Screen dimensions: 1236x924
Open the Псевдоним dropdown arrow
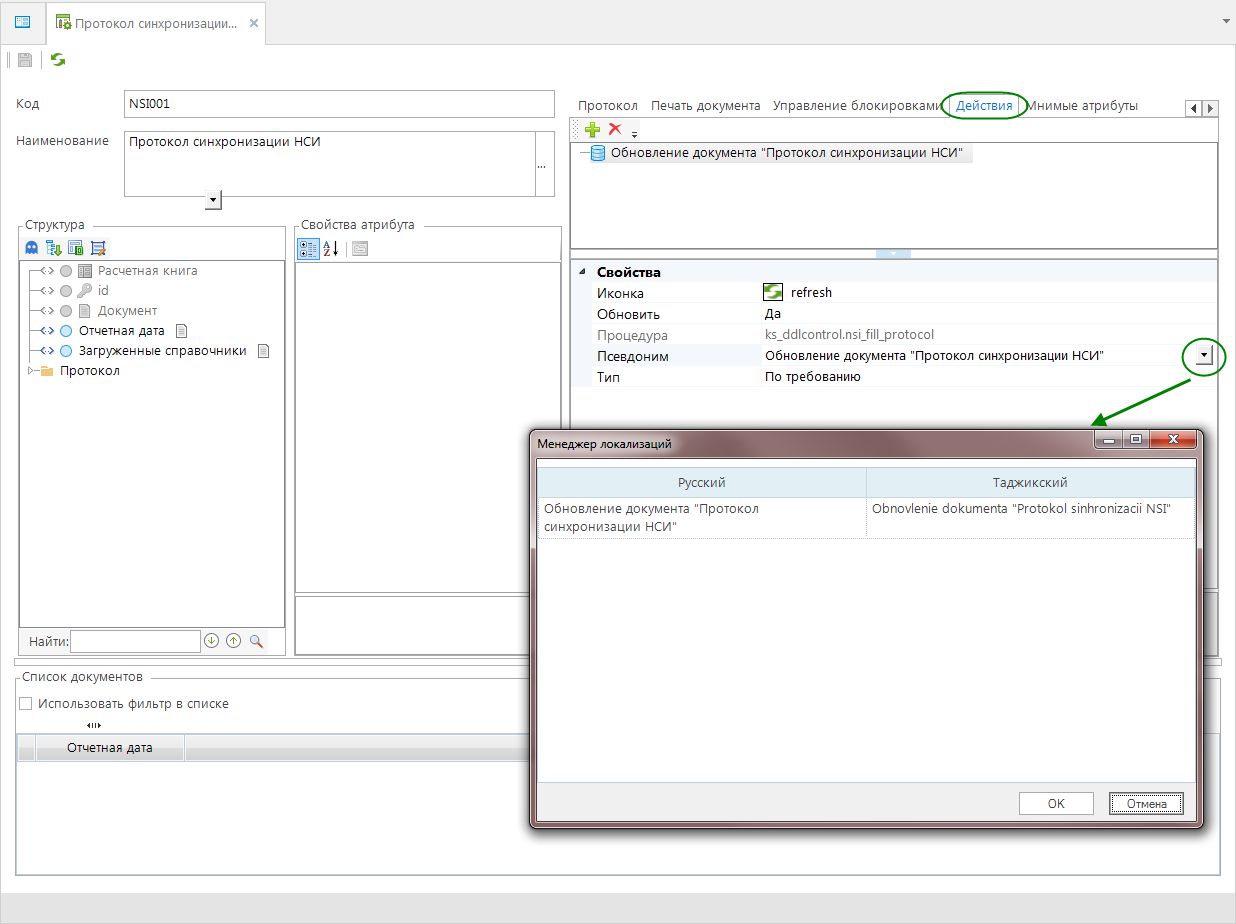coord(1205,355)
